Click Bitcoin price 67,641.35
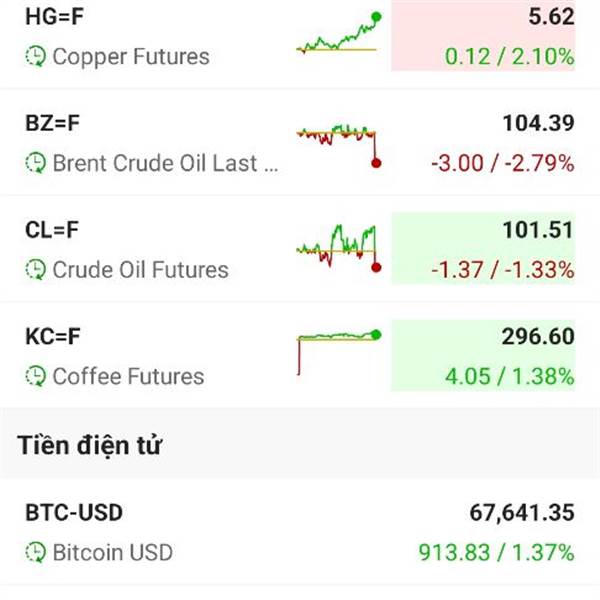Screen dimensions: 600x600 point(522,513)
